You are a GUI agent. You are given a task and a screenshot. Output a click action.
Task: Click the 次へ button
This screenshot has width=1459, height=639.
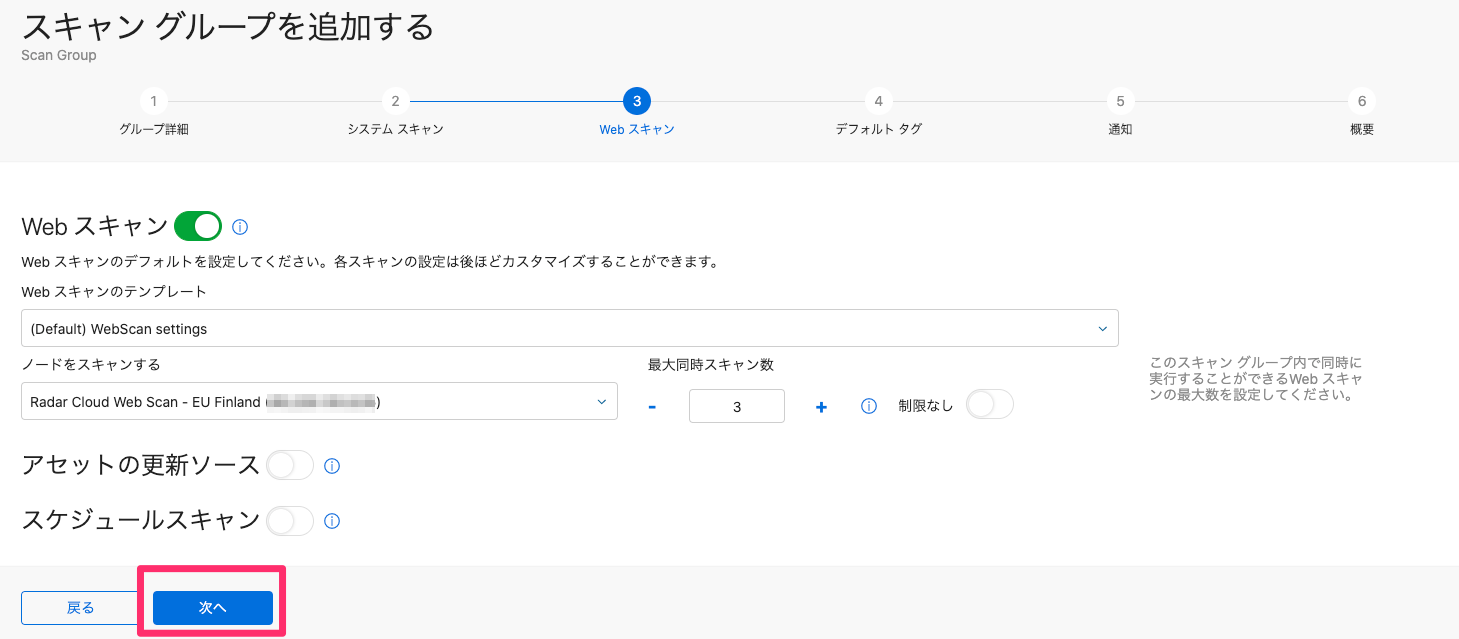click(213, 608)
